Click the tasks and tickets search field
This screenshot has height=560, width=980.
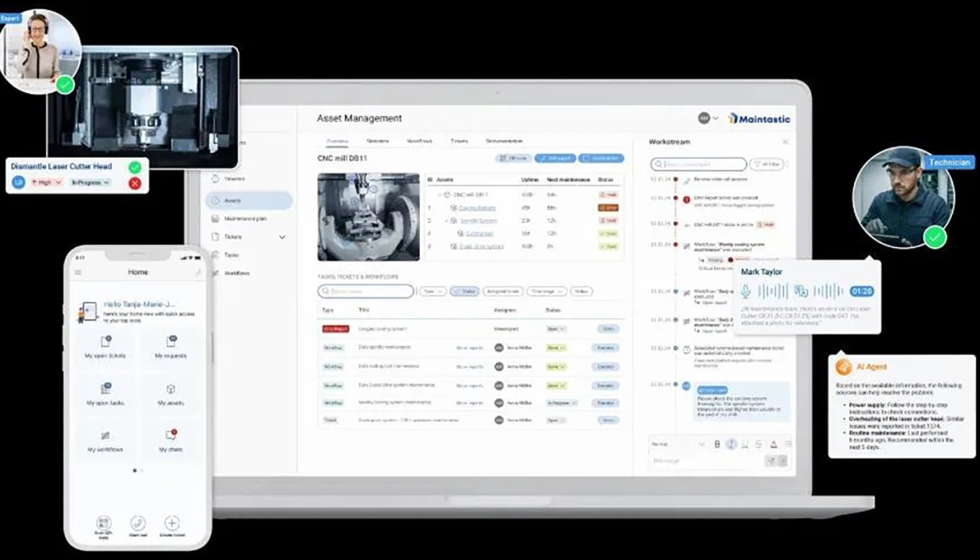[366, 291]
